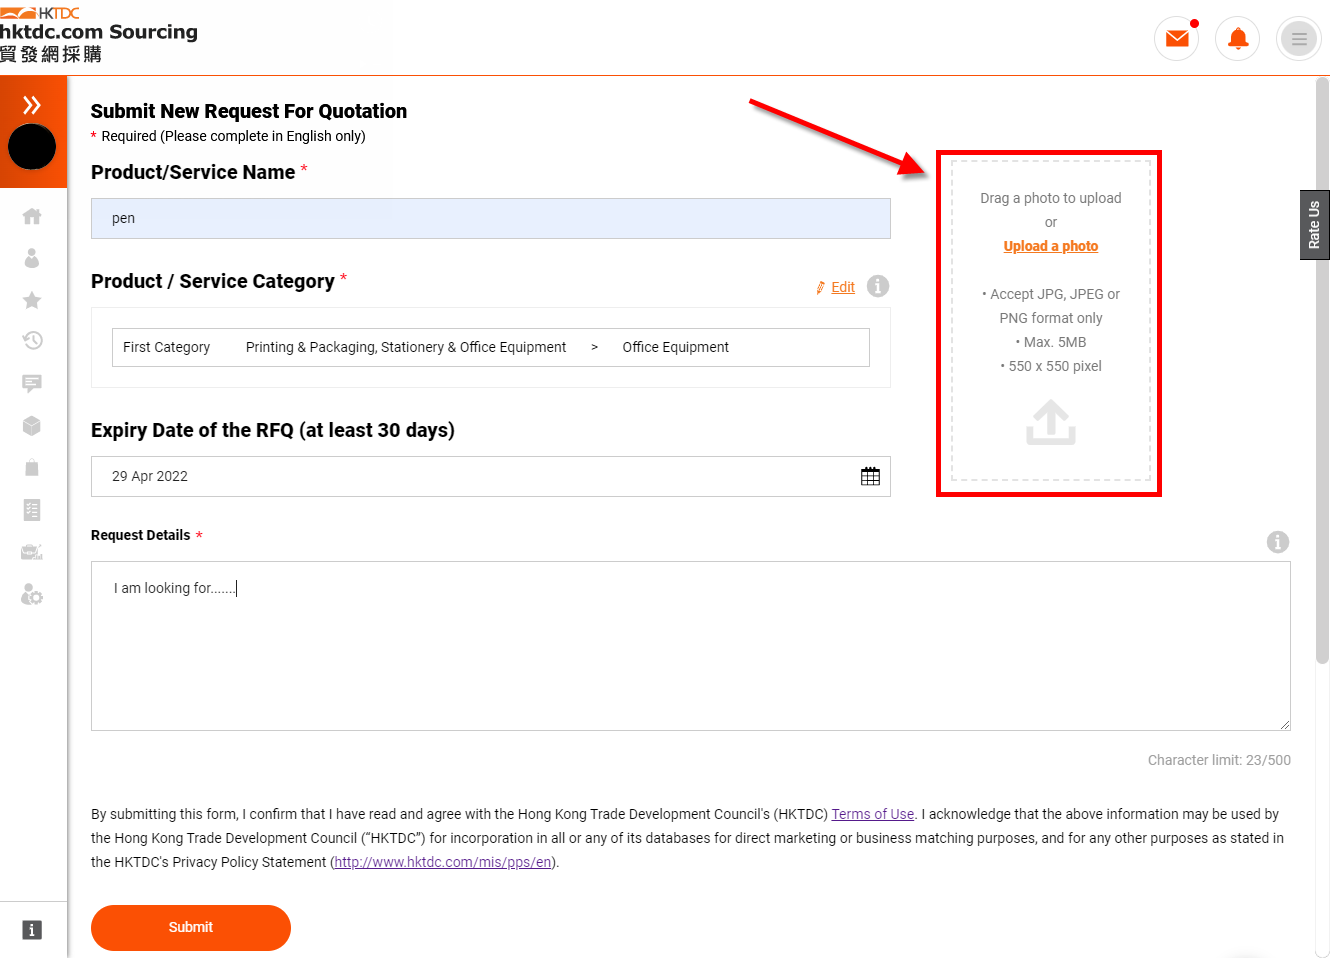The height and width of the screenshot is (958, 1330).
Task: Click the Upload a photo link
Action: coord(1051,246)
